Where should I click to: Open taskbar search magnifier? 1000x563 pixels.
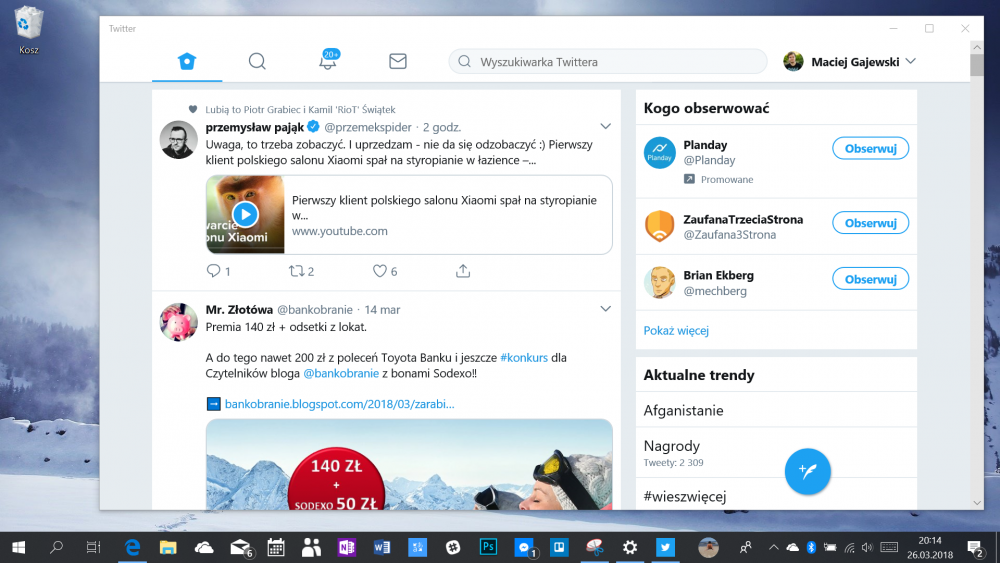[56, 547]
